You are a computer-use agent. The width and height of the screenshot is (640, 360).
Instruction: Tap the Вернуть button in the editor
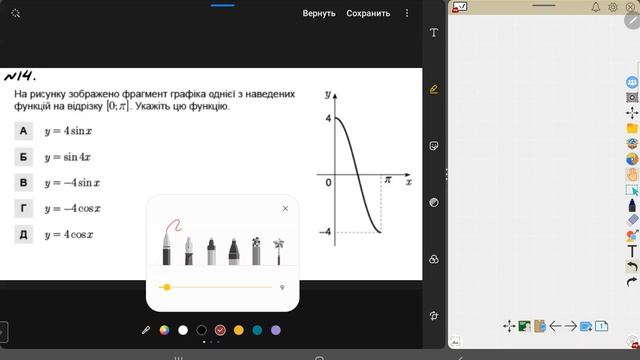[319, 13]
